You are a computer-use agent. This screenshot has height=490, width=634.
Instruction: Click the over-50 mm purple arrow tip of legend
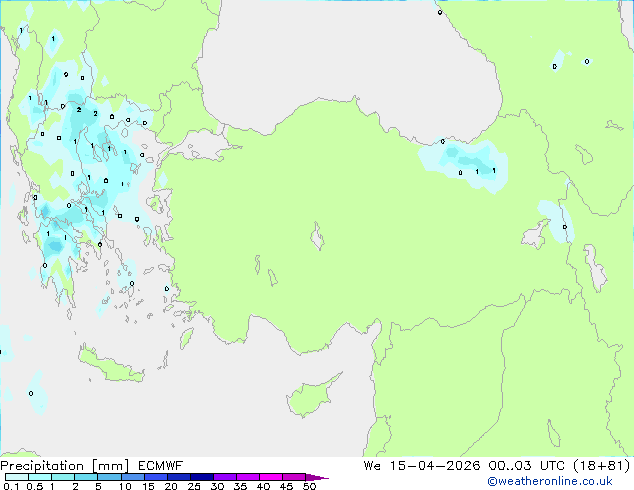coord(317,477)
